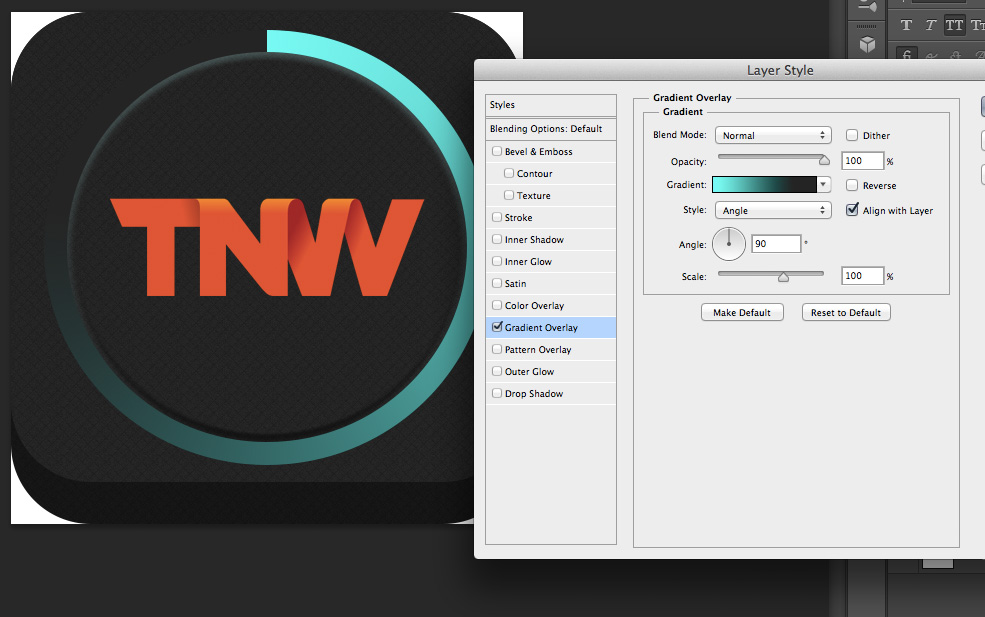Select the Styles entry in list
The image size is (985, 617).
tap(550, 105)
